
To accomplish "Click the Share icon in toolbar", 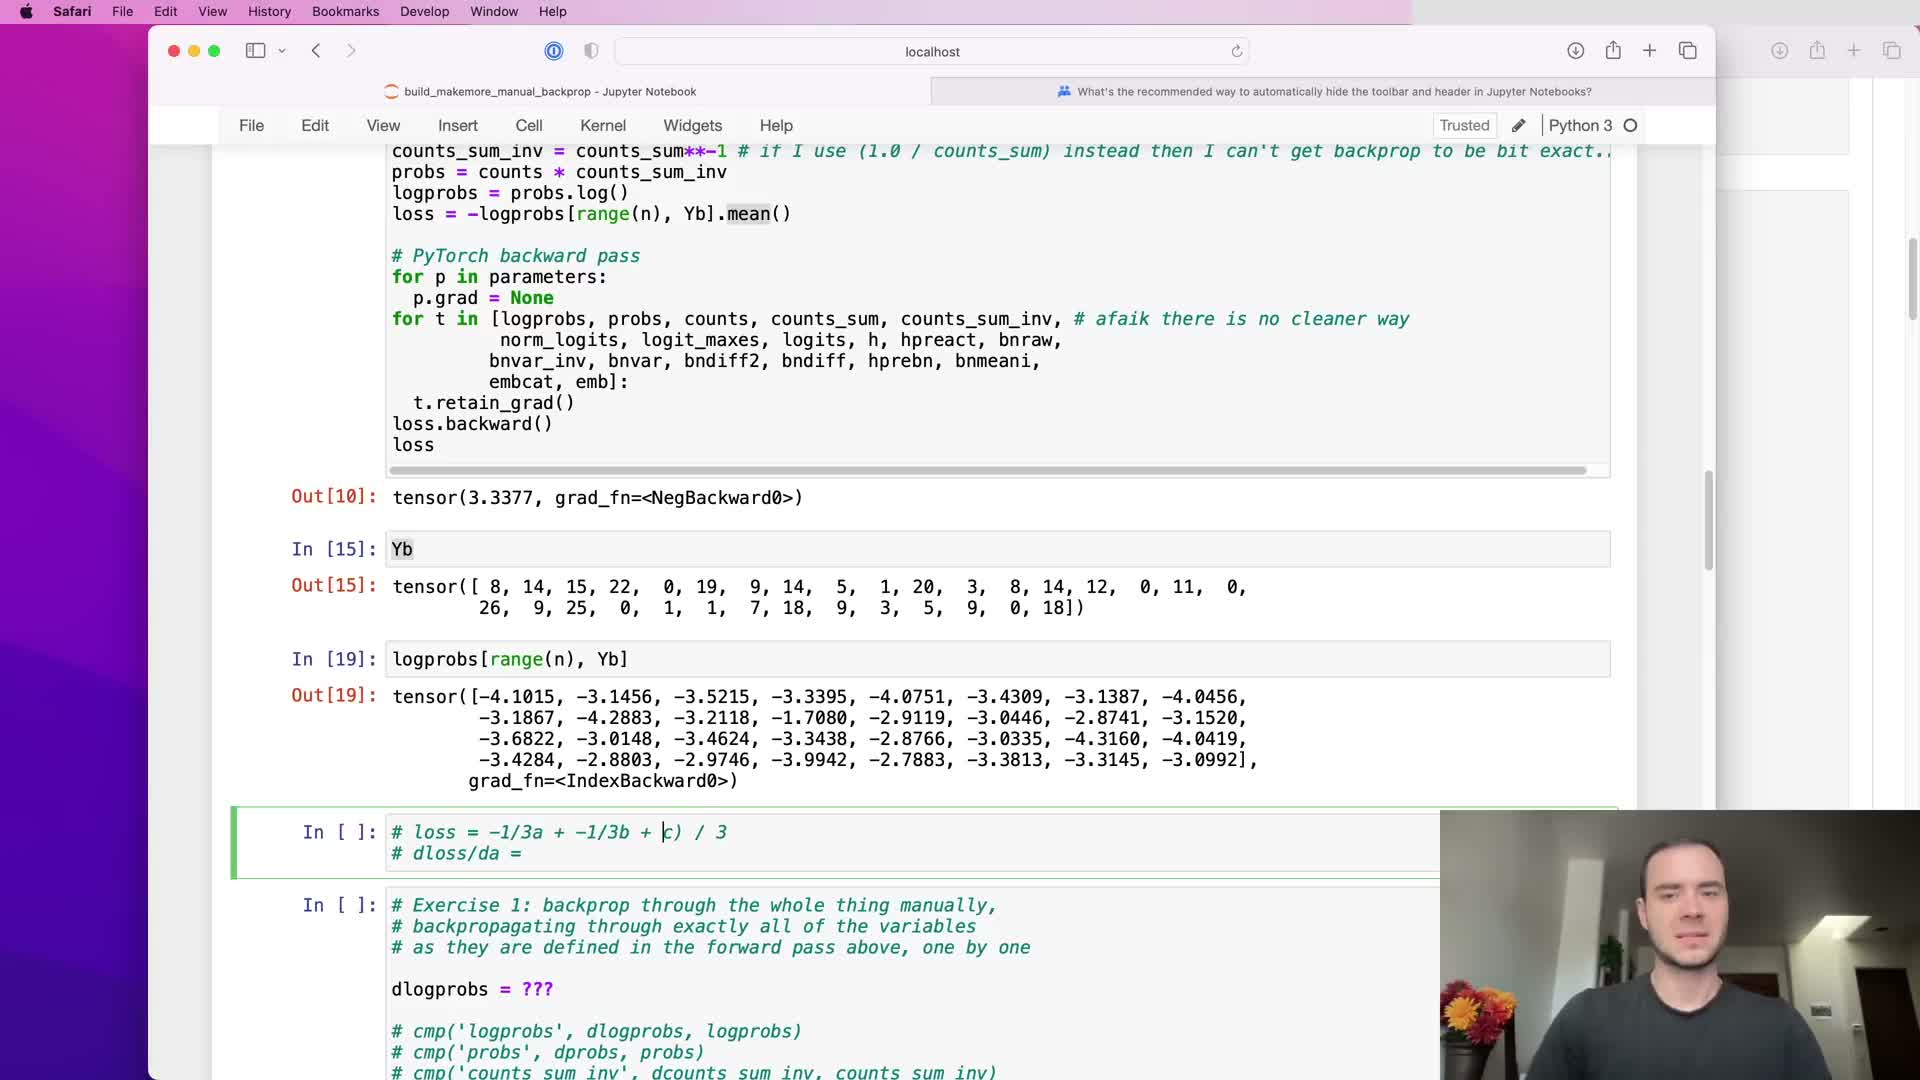I will click(1613, 51).
